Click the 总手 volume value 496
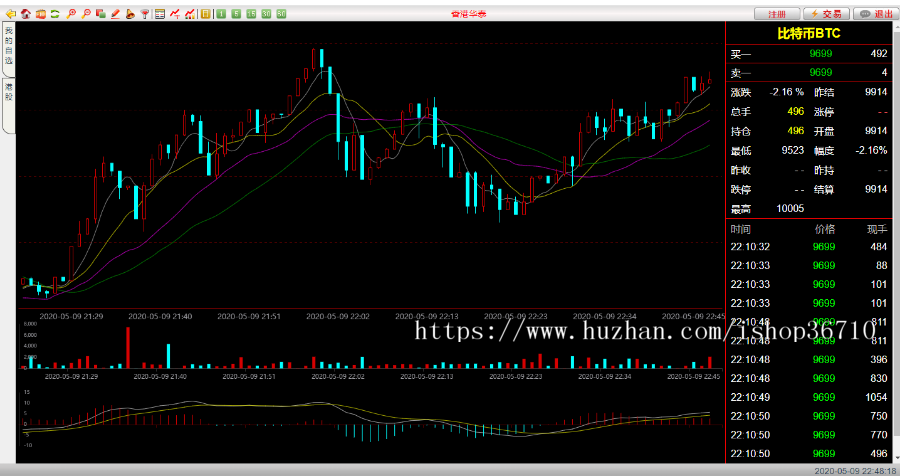This screenshot has width=900, height=476. [796, 111]
